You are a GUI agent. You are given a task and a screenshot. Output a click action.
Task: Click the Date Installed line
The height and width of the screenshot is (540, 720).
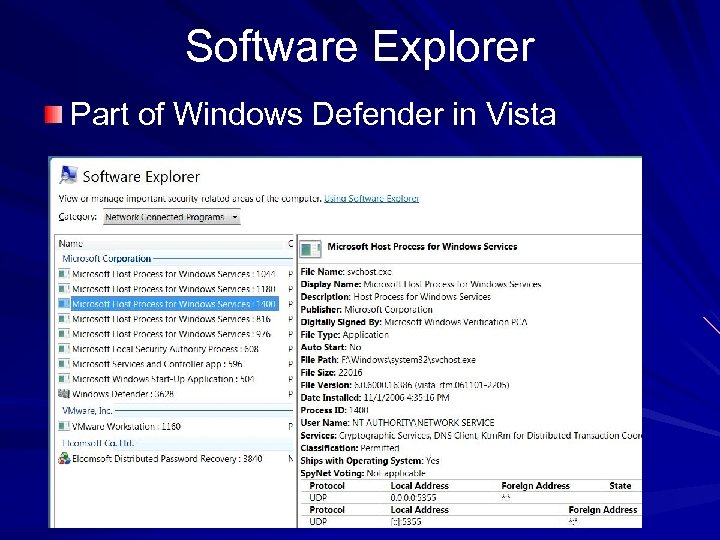375,398
